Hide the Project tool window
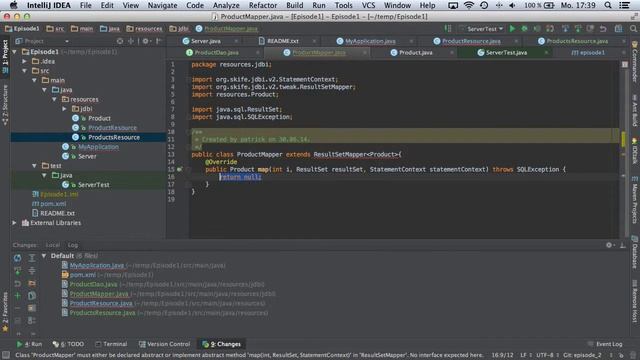This screenshot has width=640, height=360. (159, 41)
